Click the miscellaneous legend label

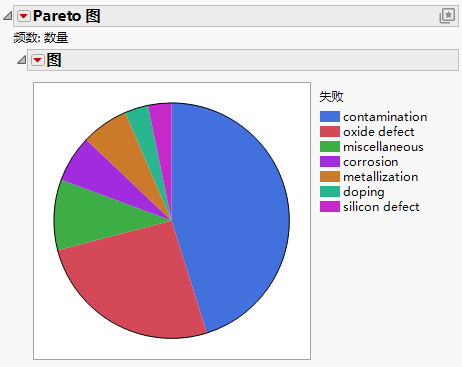pos(383,147)
